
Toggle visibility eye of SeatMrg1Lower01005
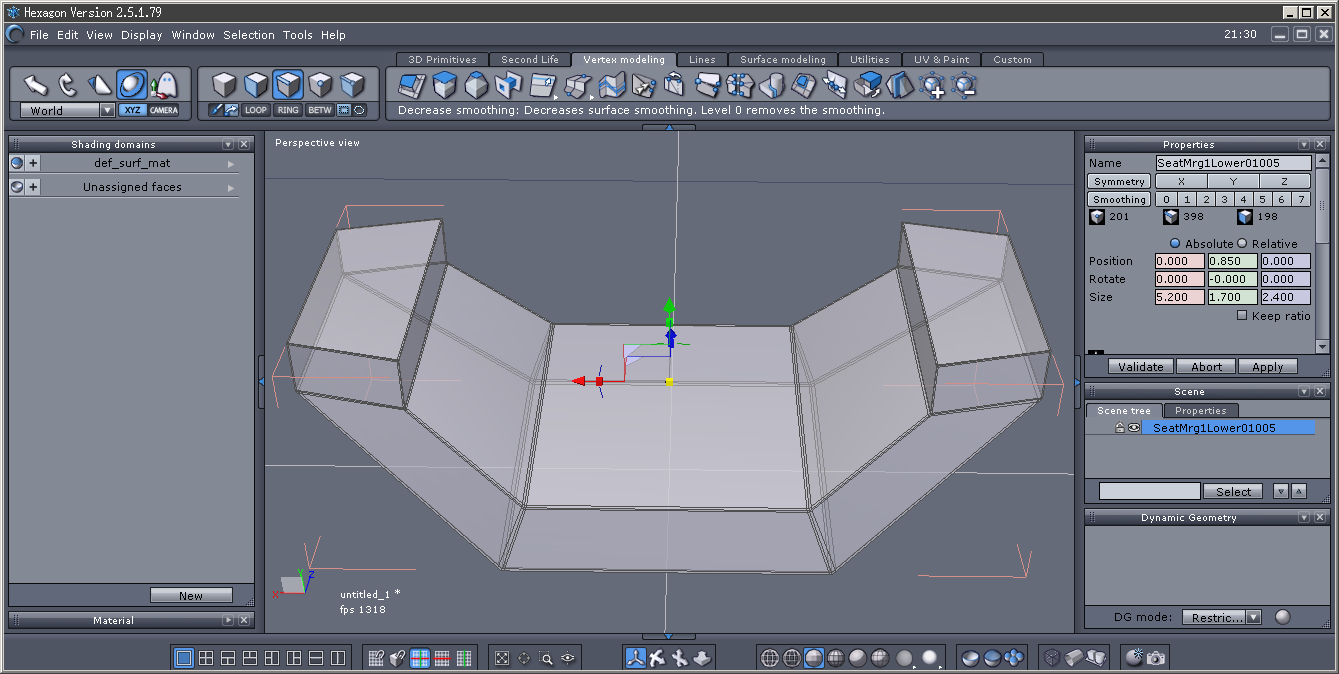click(1134, 428)
